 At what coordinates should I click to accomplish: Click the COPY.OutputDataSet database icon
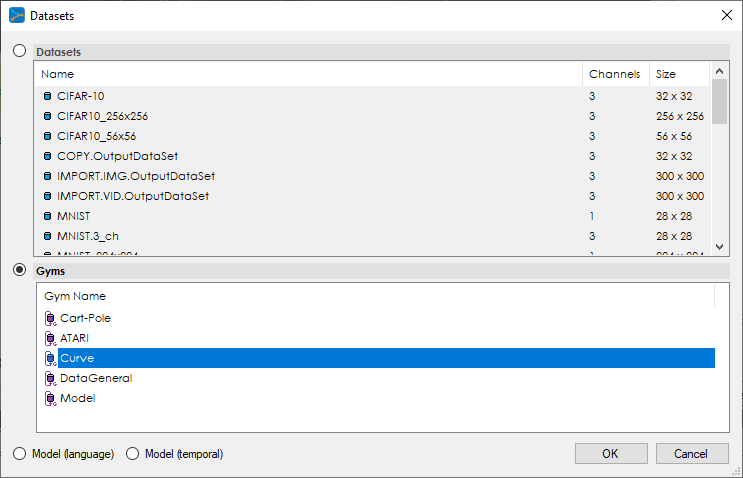(x=47, y=156)
